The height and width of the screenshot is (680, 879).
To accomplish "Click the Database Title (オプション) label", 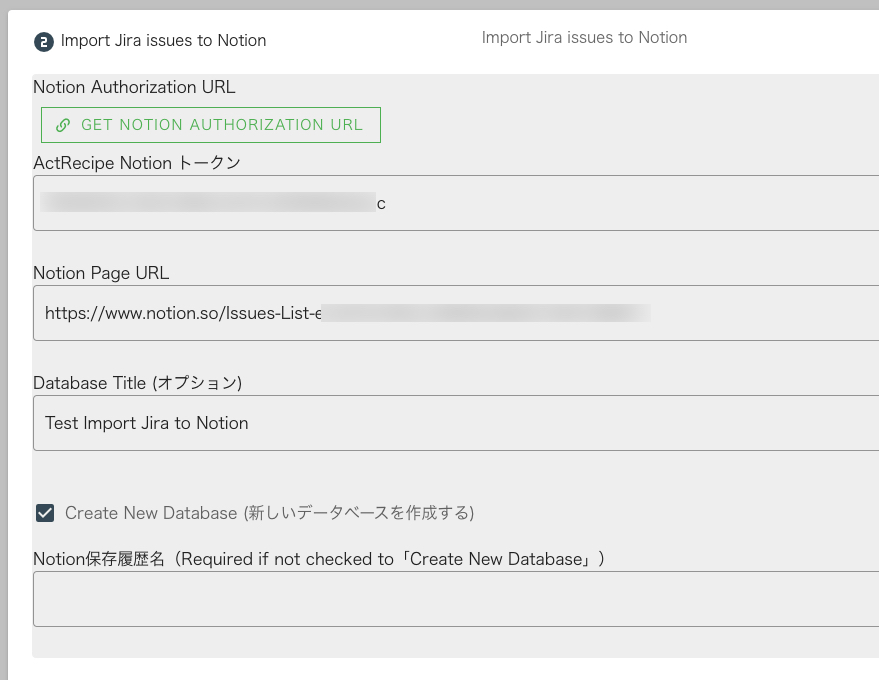I will [x=138, y=383].
